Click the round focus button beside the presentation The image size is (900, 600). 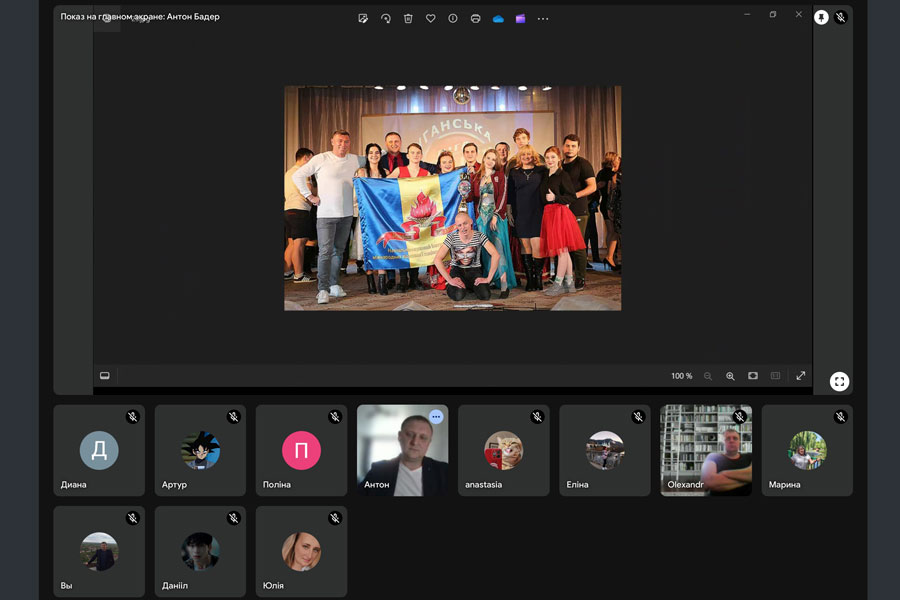tap(839, 381)
